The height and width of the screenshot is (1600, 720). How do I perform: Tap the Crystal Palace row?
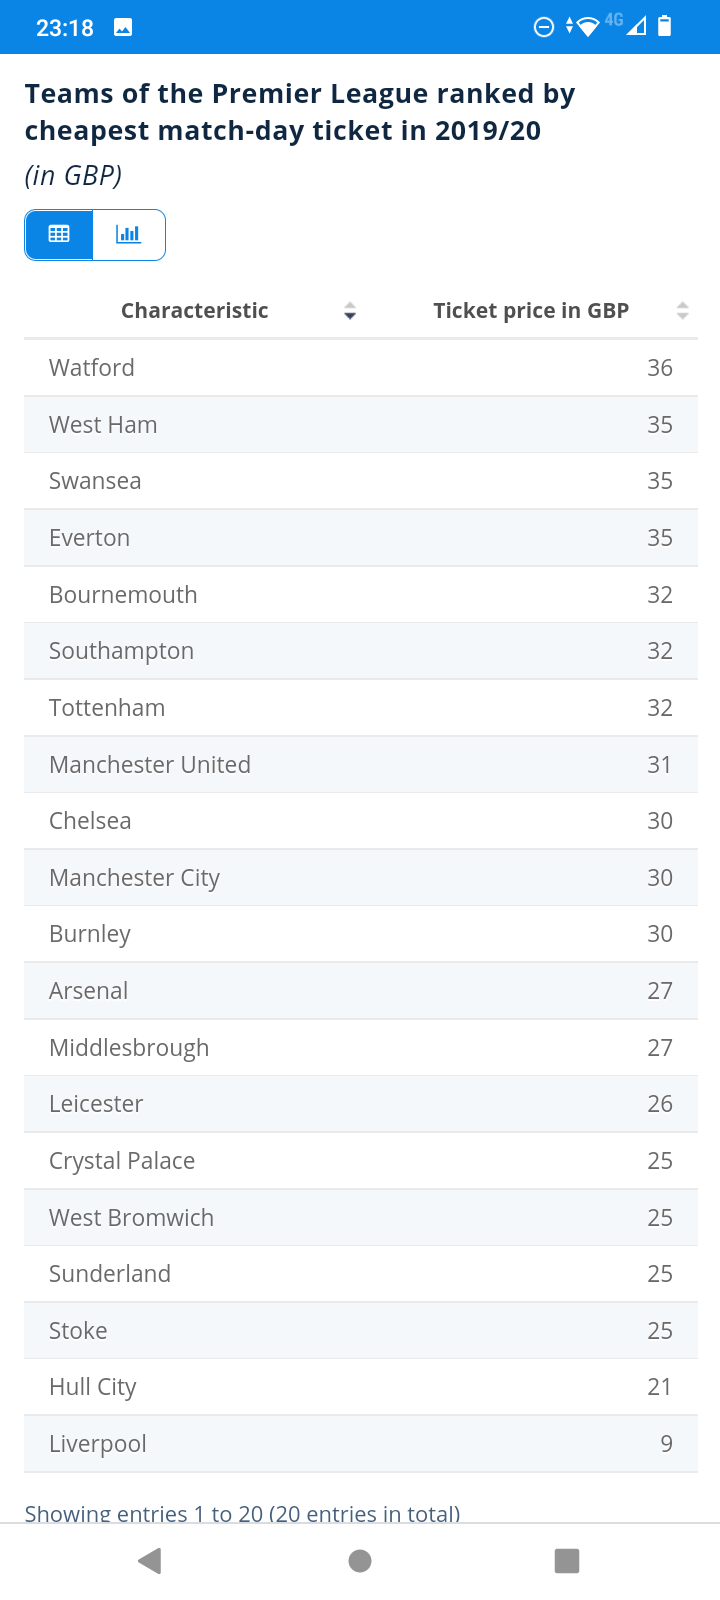tap(360, 1161)
